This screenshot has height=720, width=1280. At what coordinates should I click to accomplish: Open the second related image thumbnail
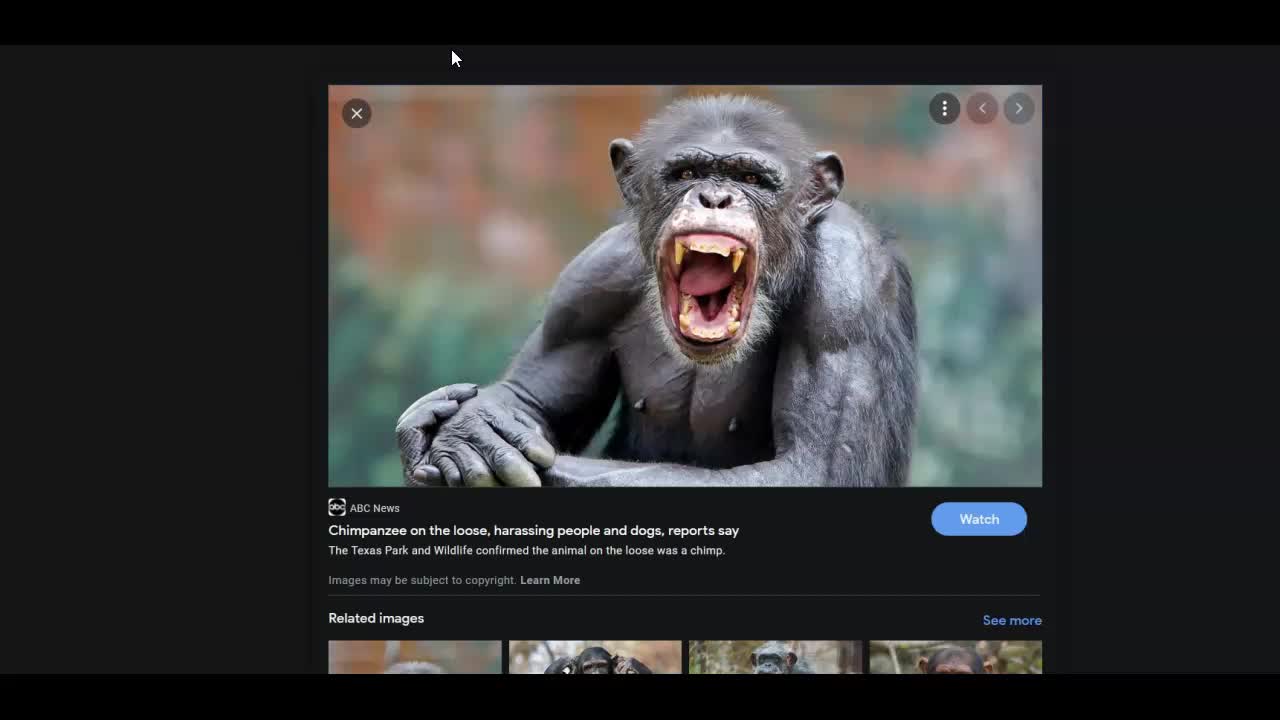[x=595, y=657]
